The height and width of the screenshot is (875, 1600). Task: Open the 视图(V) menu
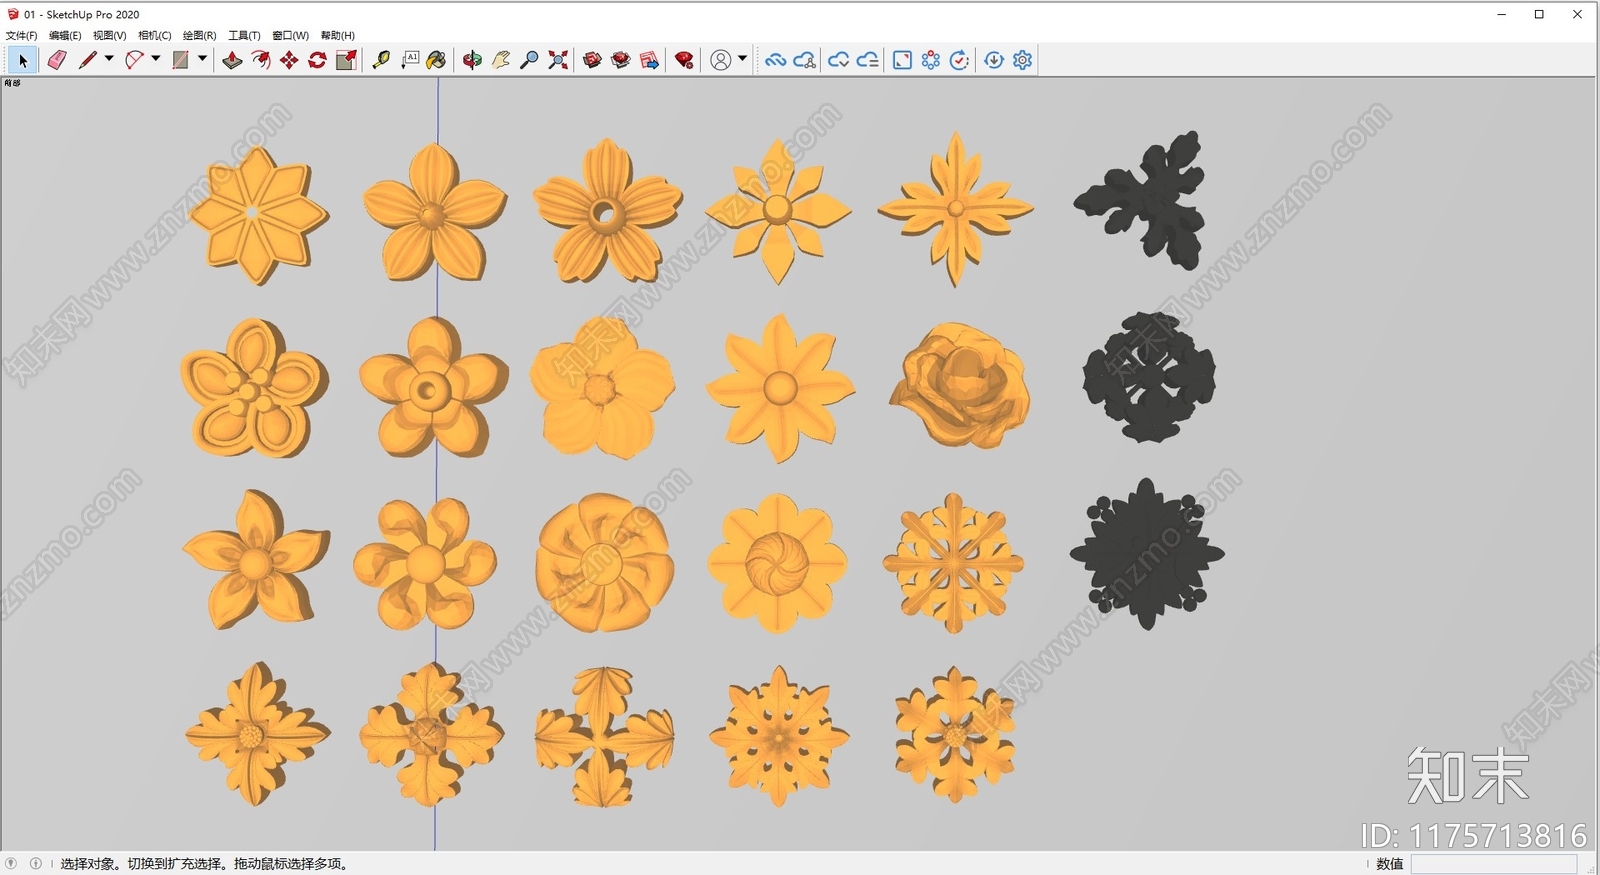pos(110,35)
